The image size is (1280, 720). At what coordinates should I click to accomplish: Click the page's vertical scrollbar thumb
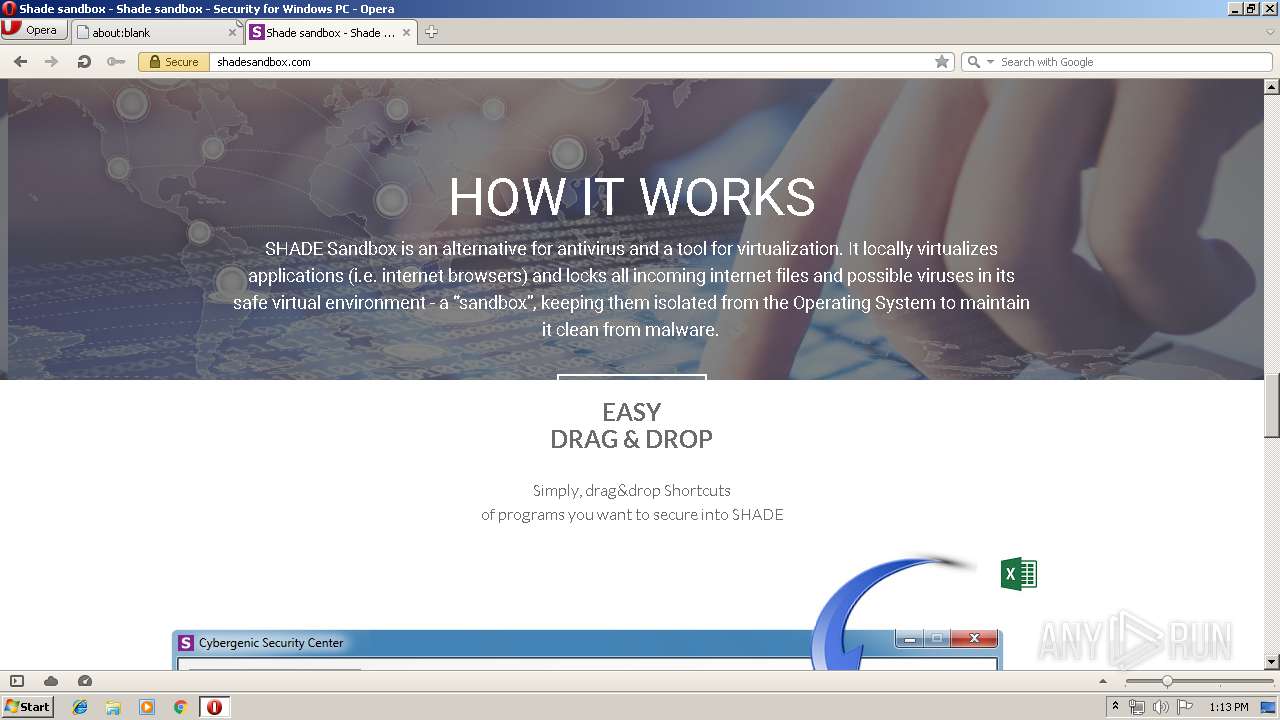pos(1272,405)
